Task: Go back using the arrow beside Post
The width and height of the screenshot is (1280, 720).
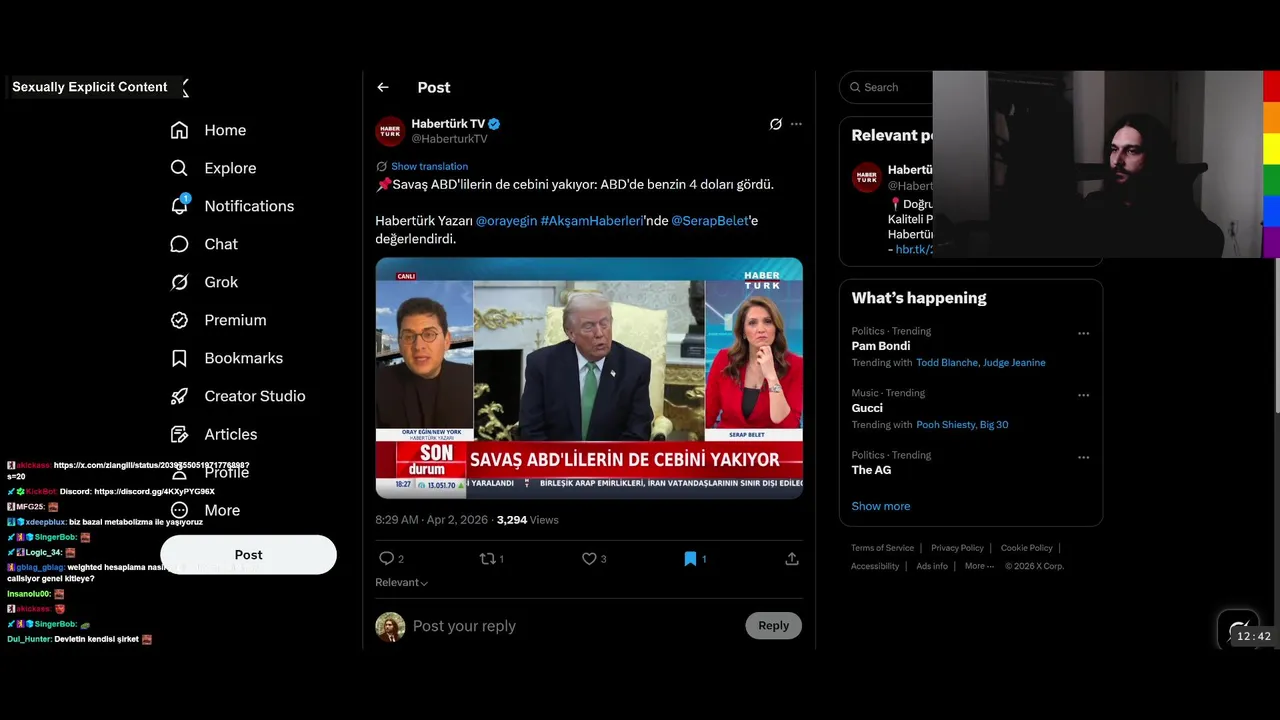Action: pos(383,88)
